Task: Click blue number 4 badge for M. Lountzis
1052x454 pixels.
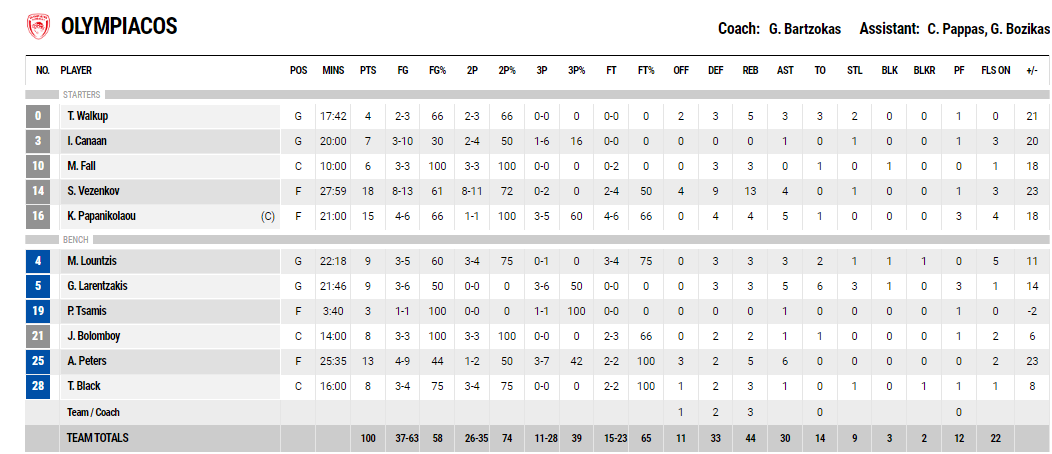Action: tap(38, 261)
